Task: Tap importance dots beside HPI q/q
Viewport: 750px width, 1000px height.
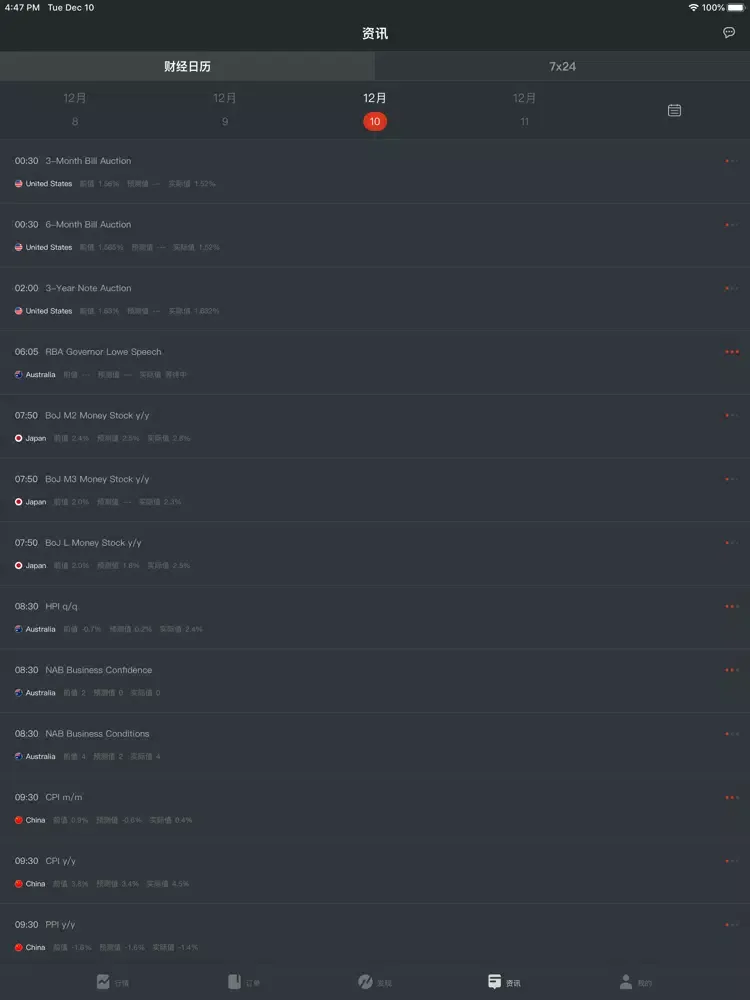Action: point(732,607)
